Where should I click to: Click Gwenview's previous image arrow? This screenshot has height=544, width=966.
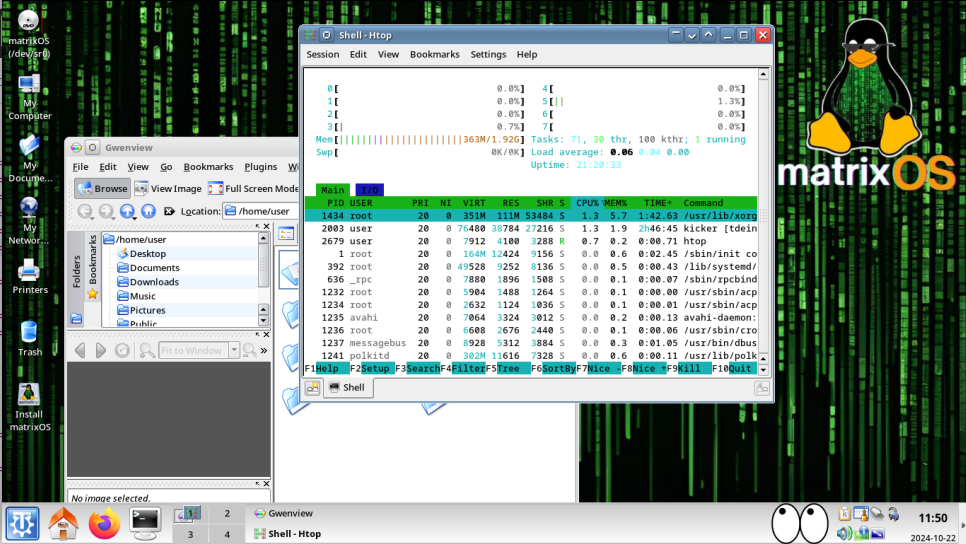click(80, 351)
